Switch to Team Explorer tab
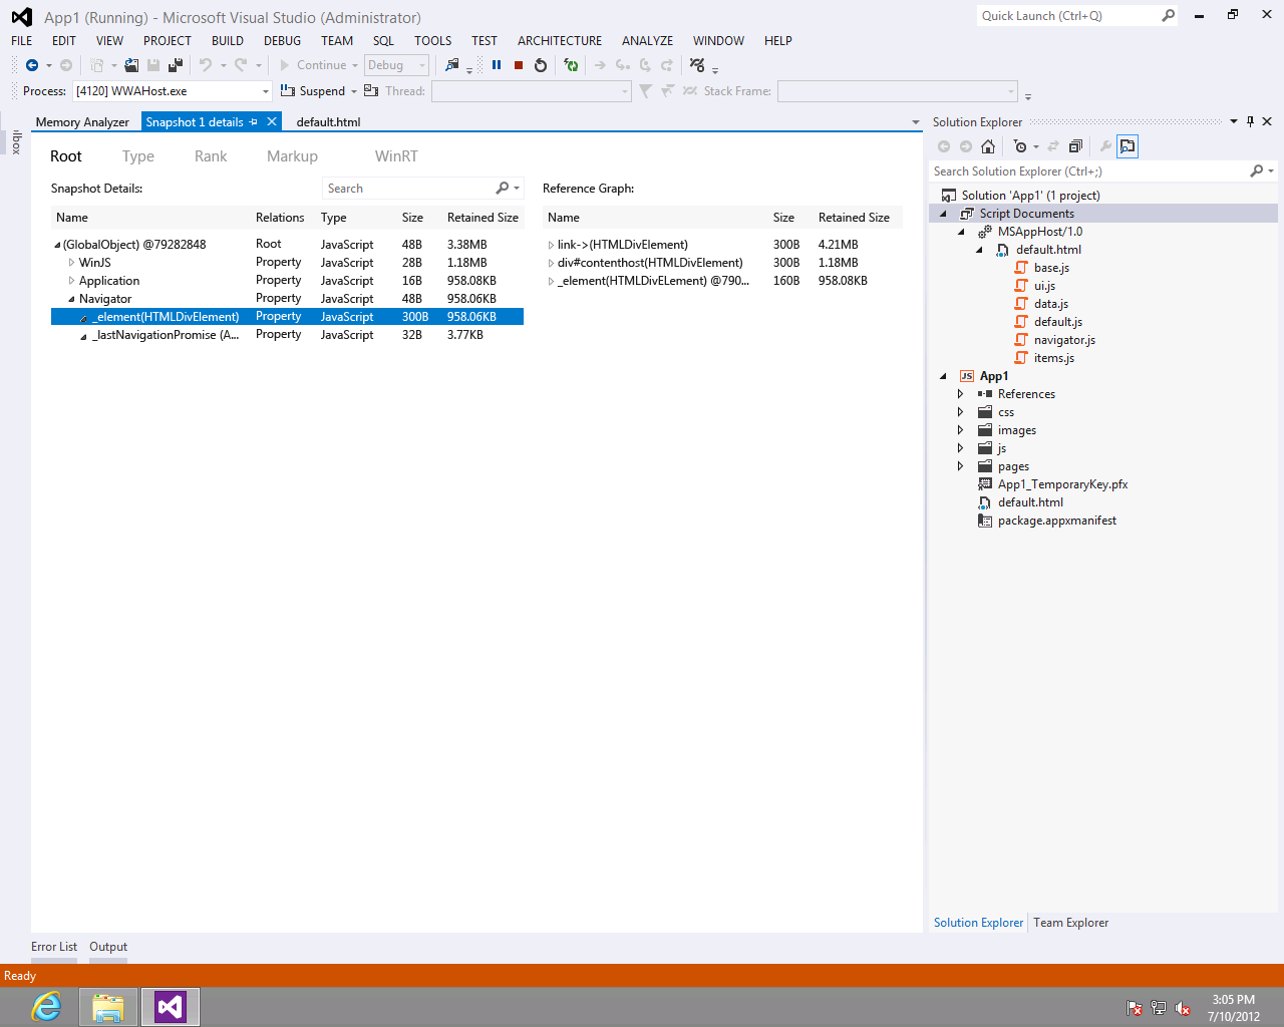Viewport: 1284px width, 1027px height. pos(1070,923)
